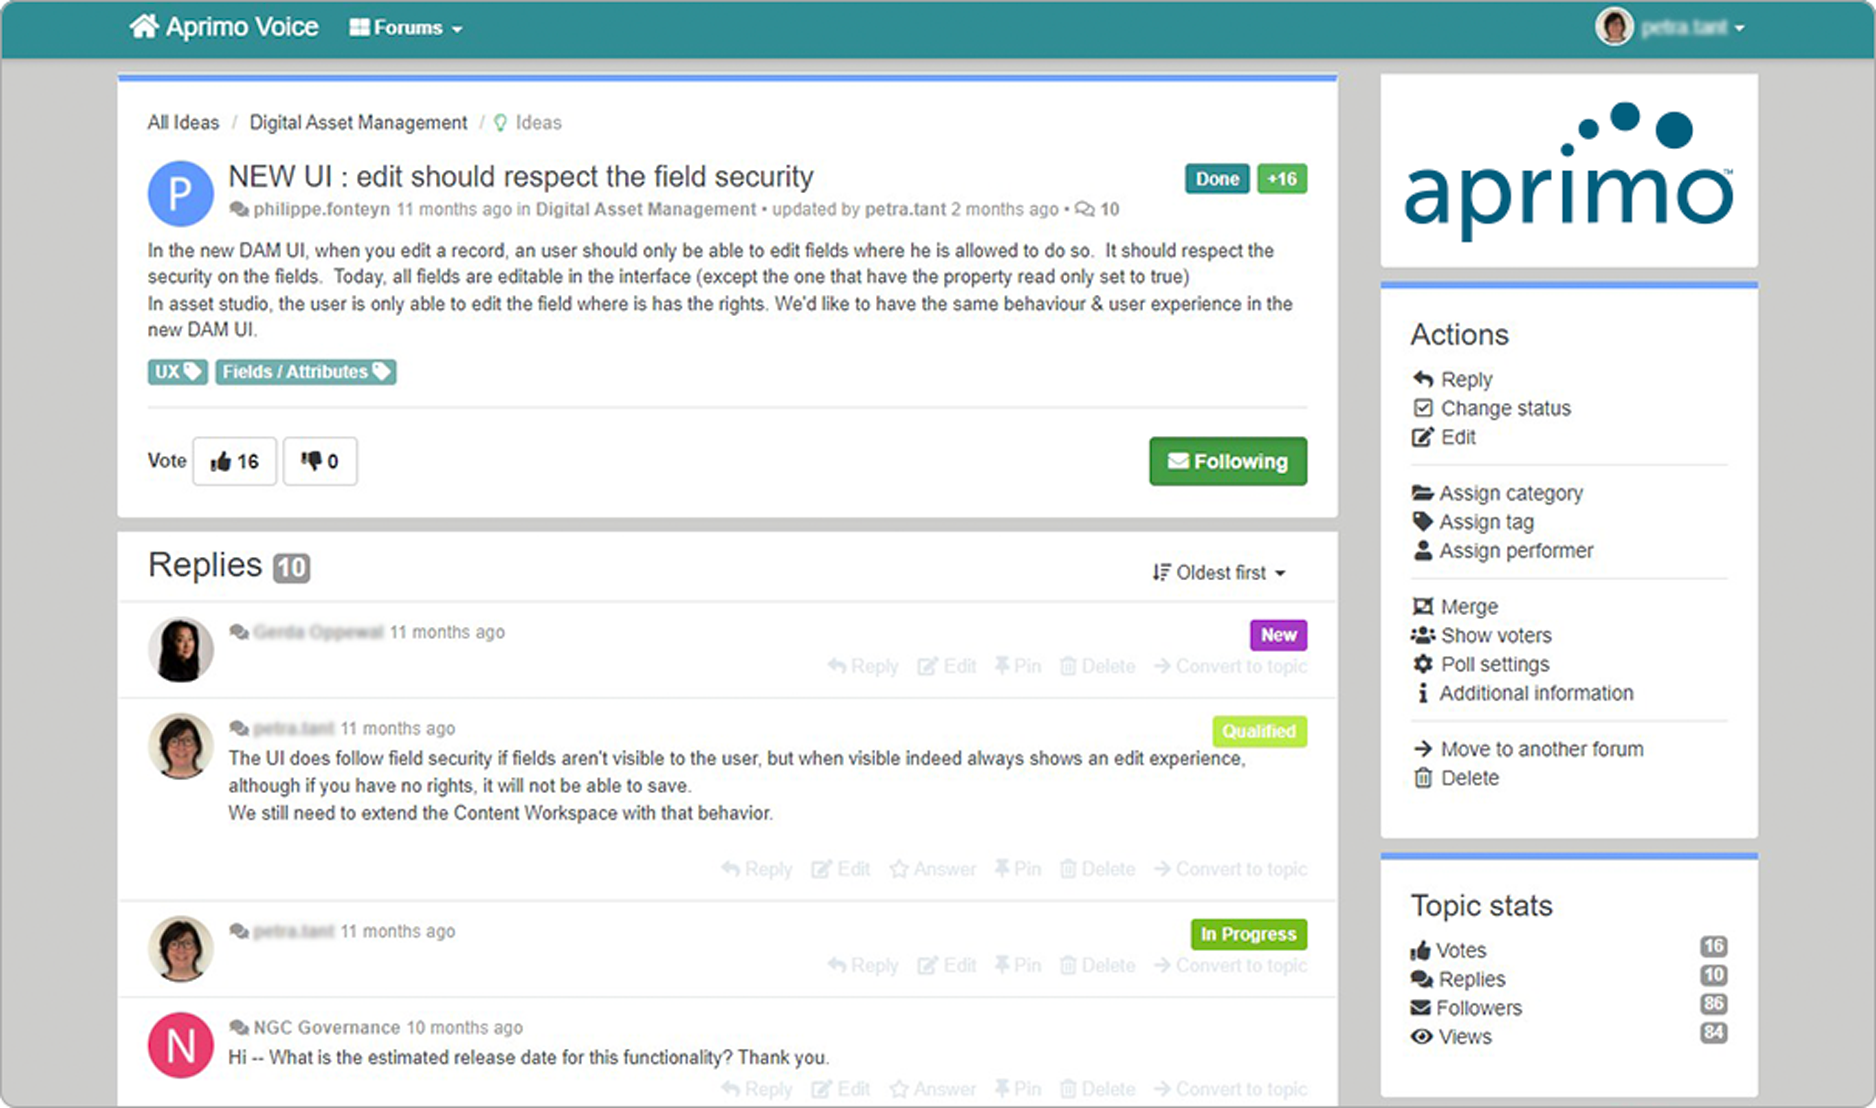Toggle the Following subscription button
Viewport: 1876px width, 1108px height.
(1228, 461)
